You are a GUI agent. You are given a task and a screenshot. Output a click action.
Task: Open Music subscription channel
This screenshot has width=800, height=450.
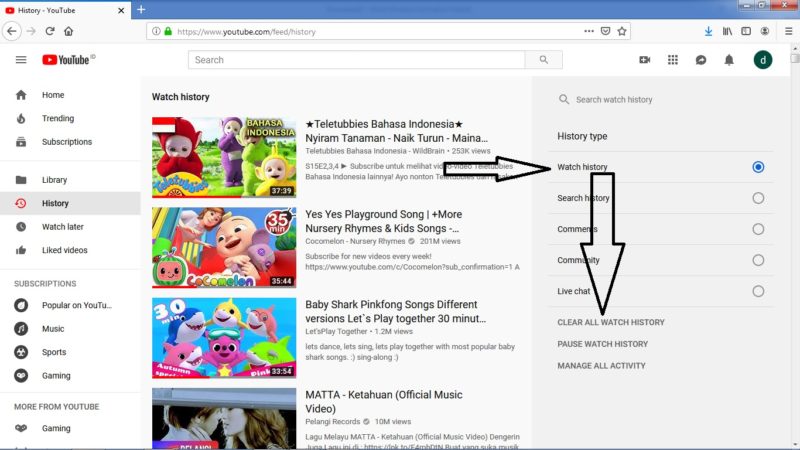click(x=70, y=329)
